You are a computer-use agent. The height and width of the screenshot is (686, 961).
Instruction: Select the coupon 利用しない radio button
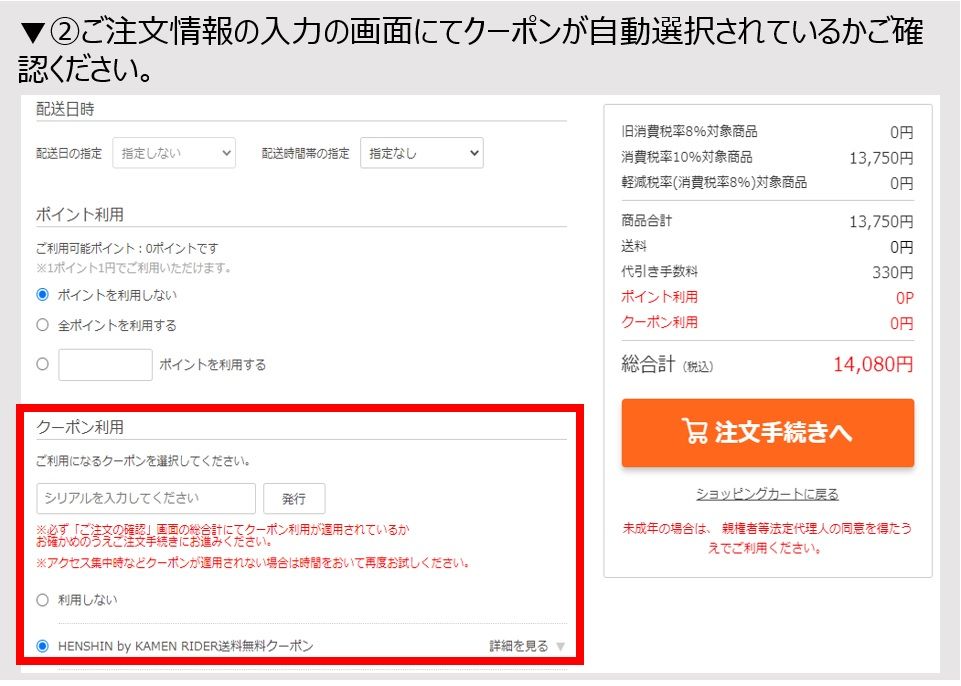click(x=42, y=600)
